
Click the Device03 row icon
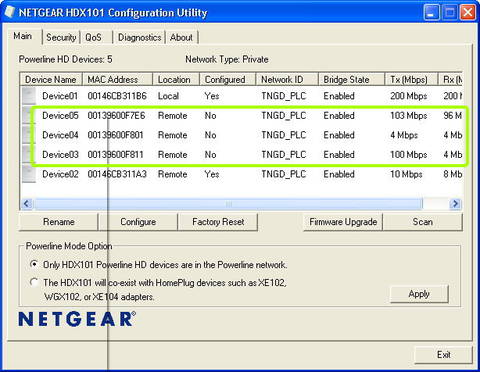29,154
